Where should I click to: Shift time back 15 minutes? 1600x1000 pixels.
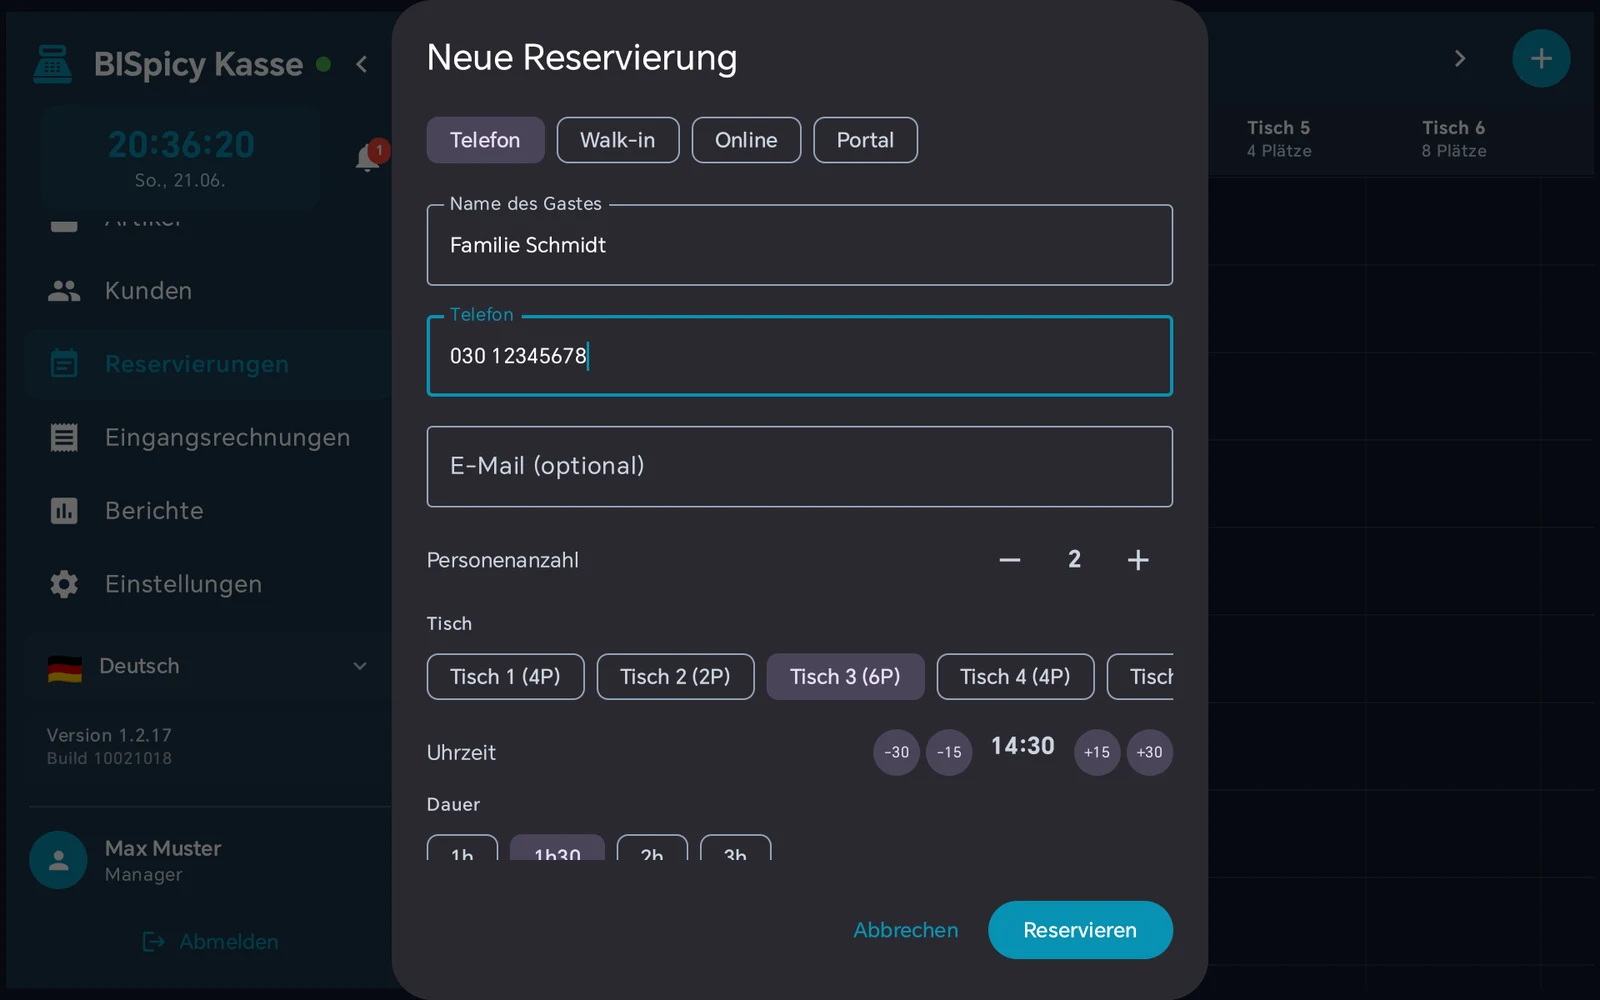click(949, 752)
